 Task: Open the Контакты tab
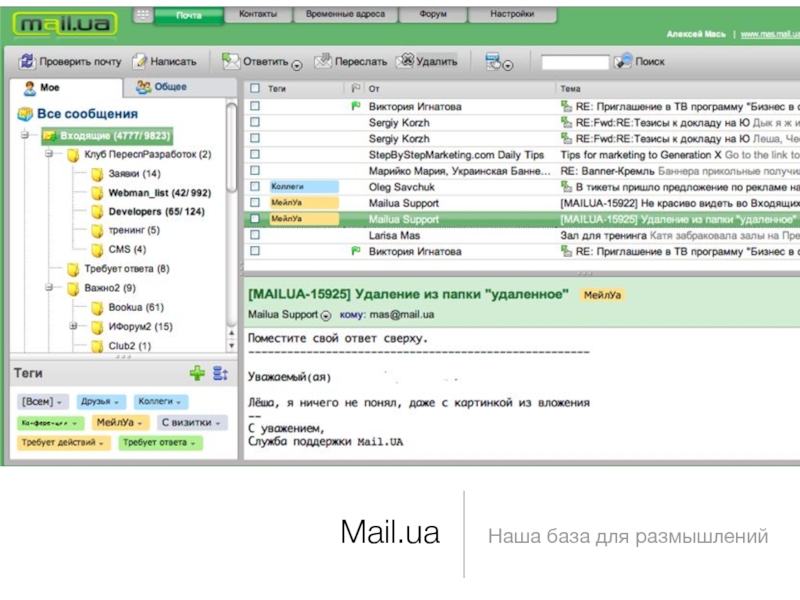258,14
